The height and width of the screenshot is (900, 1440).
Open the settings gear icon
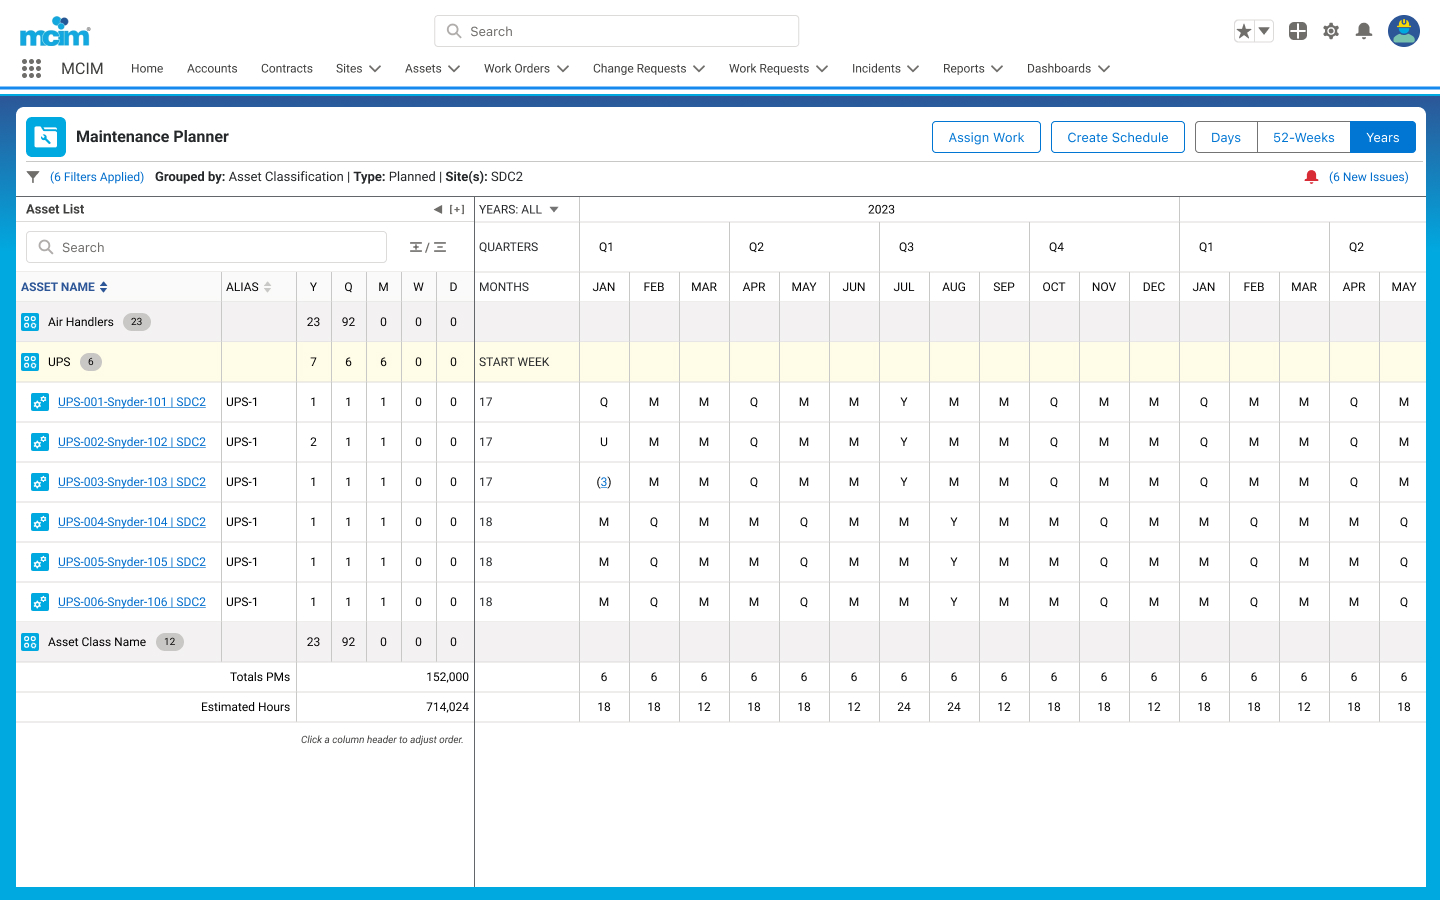[x=1331, y=31]
